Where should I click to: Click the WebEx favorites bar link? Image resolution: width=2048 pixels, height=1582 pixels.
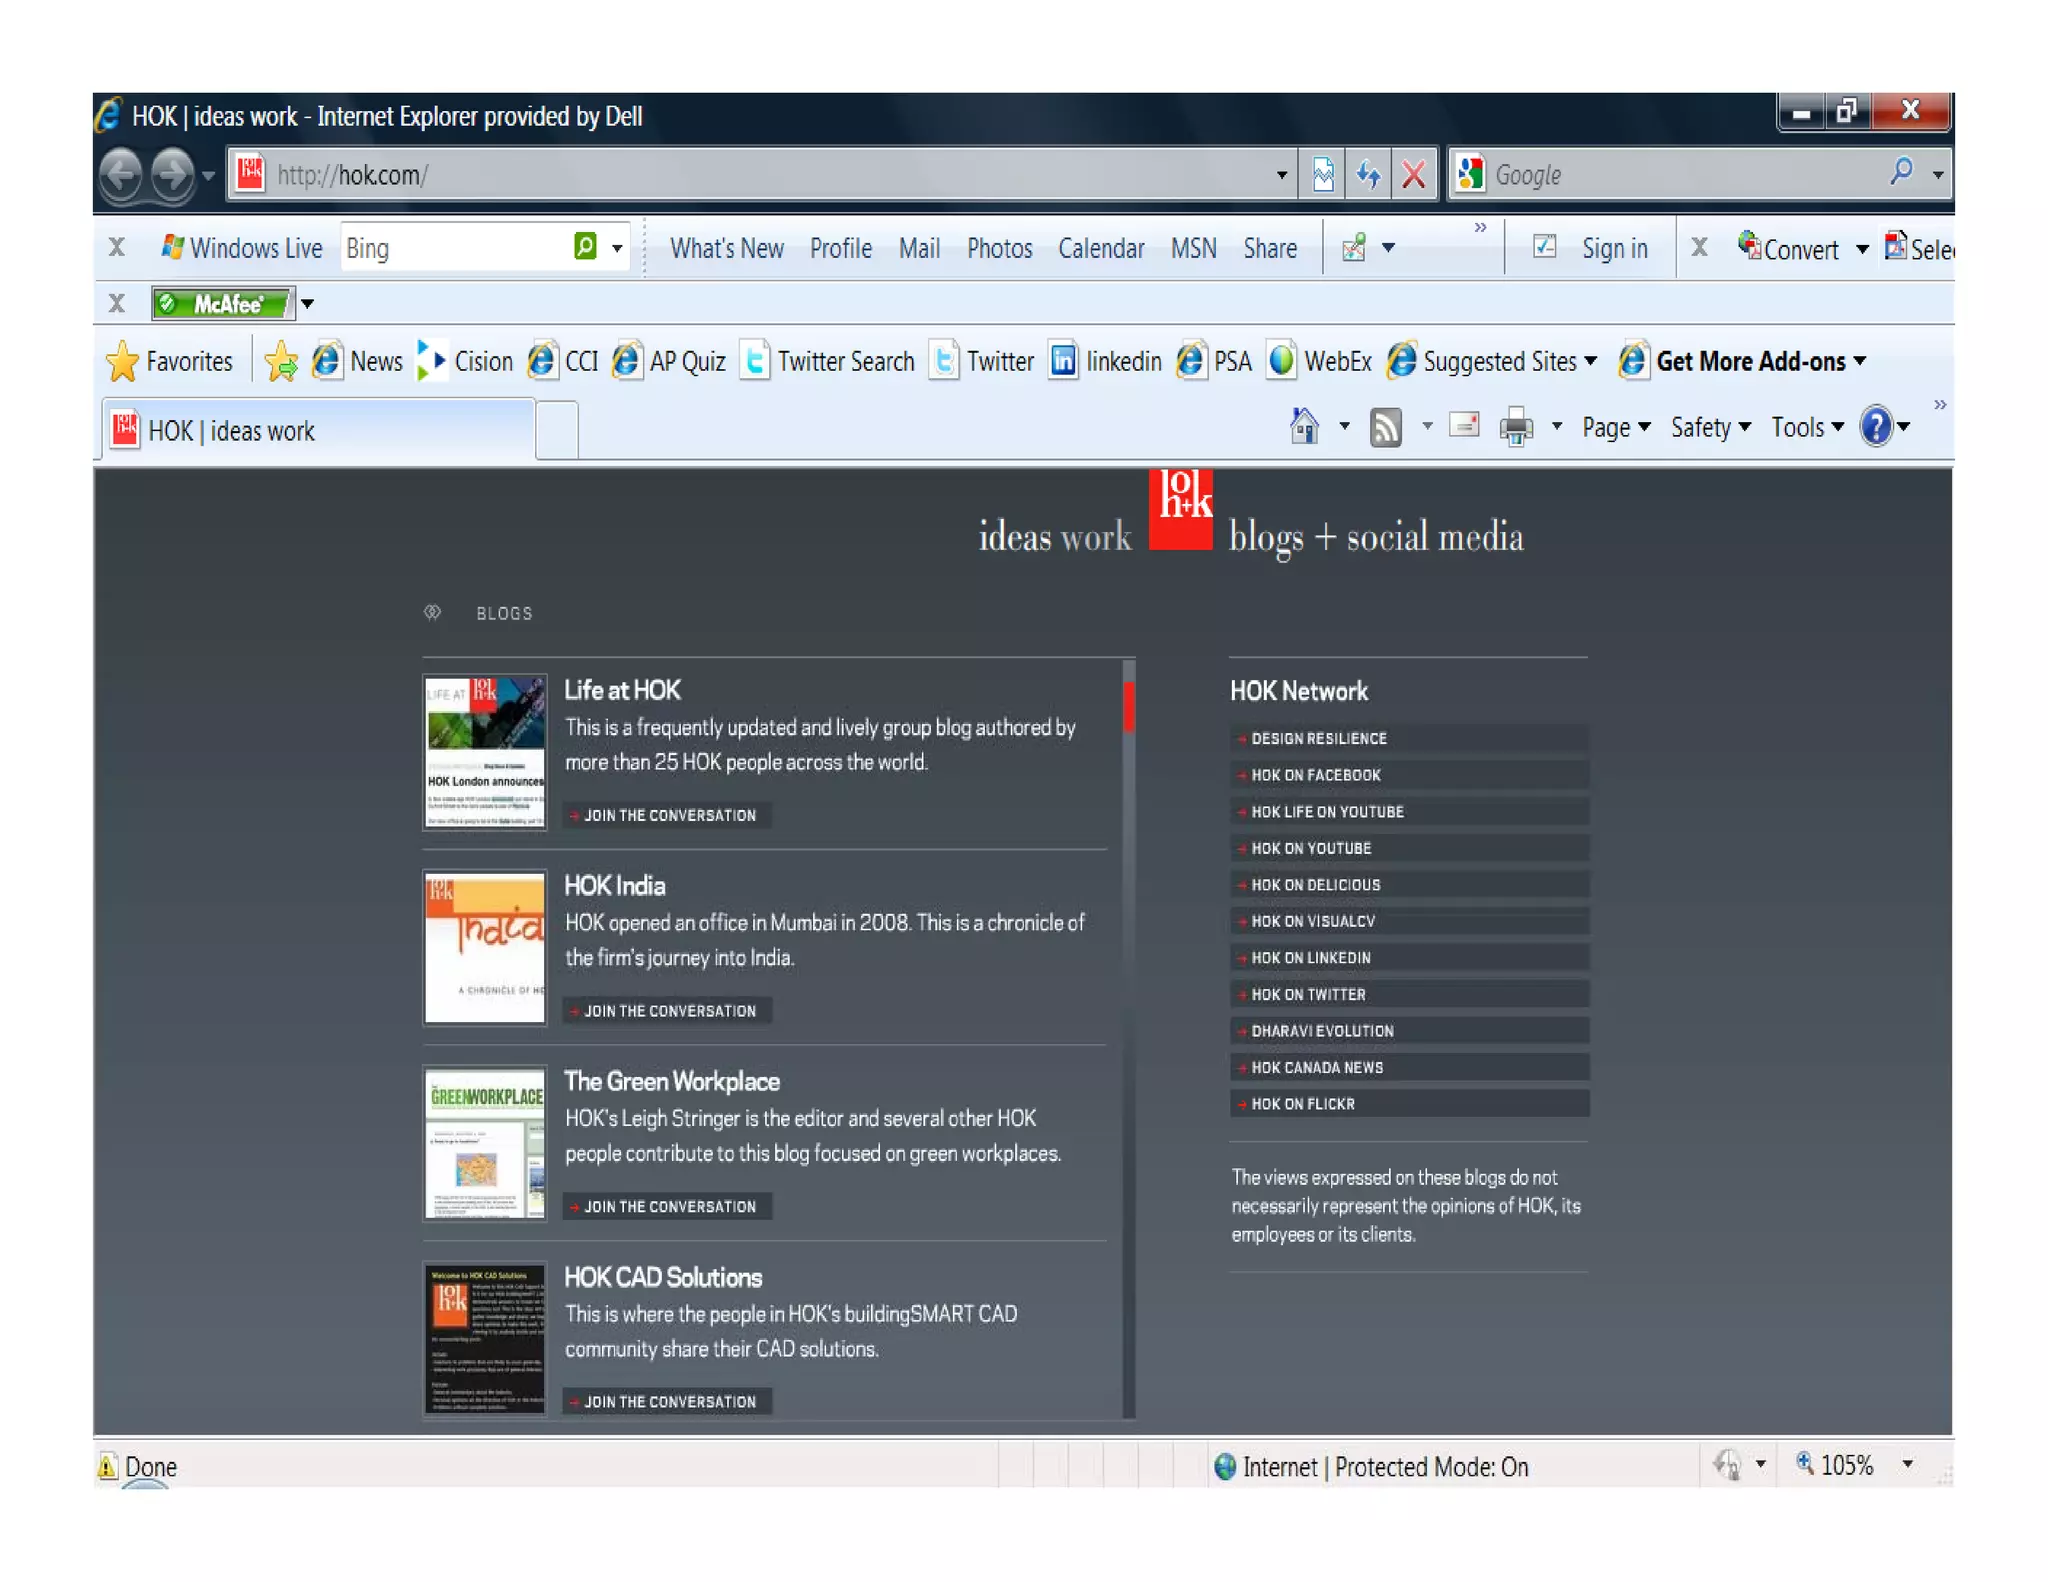pos(1320,361)
